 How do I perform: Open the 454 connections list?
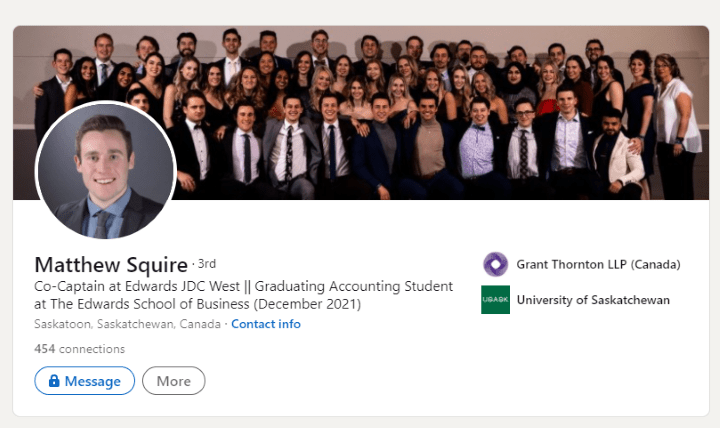(x=79, y=349)
